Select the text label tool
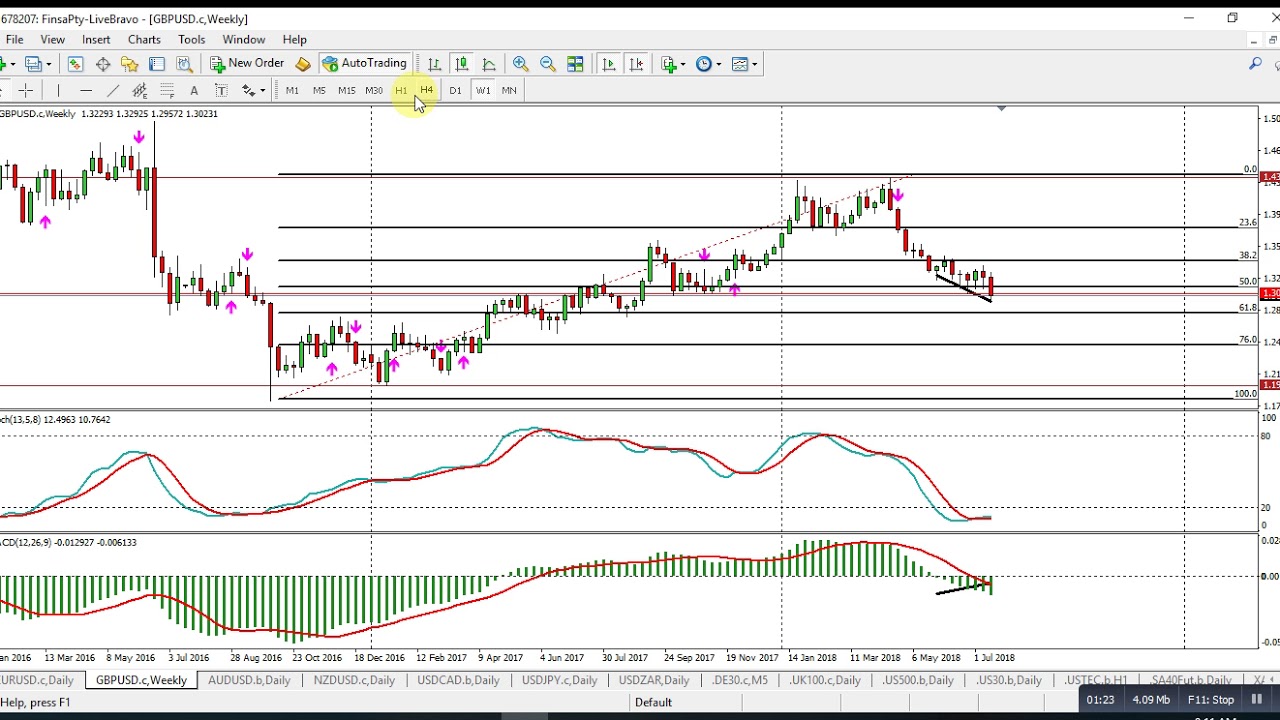This screenshot has width=1280, height=720. pos(221,91)
